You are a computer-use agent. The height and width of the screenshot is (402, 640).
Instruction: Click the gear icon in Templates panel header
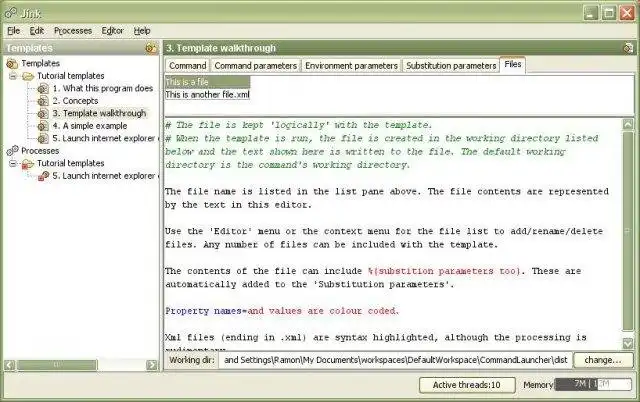click(151, 48)
